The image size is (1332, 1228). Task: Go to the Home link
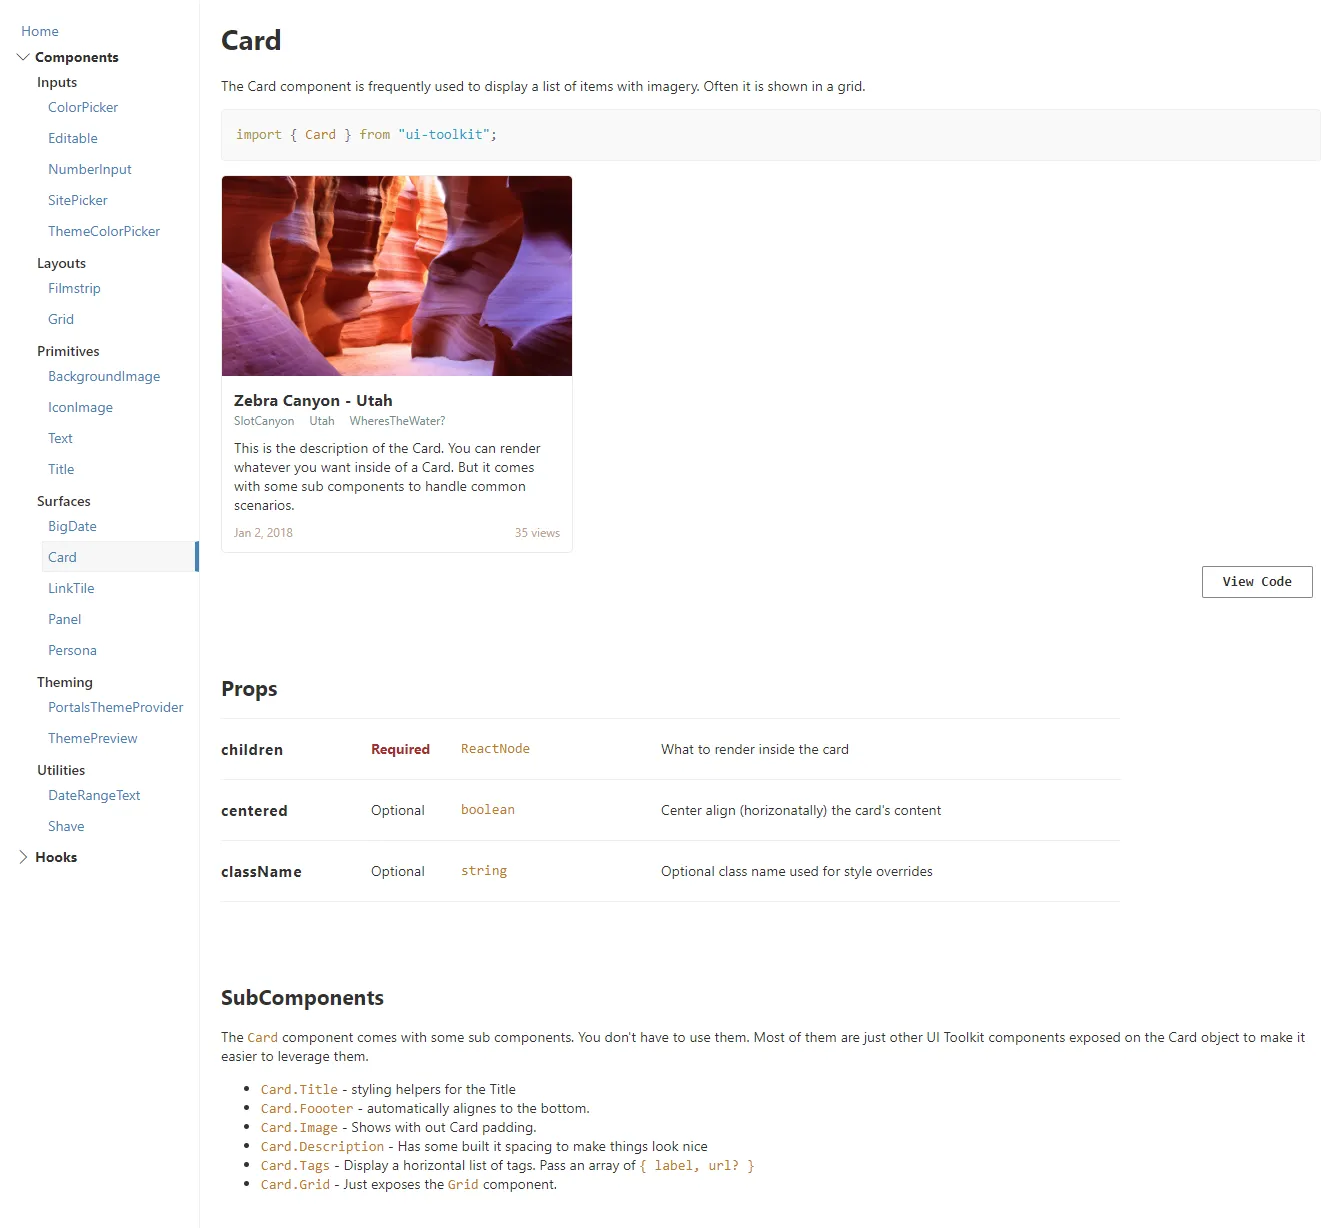(x=40, y=31)
